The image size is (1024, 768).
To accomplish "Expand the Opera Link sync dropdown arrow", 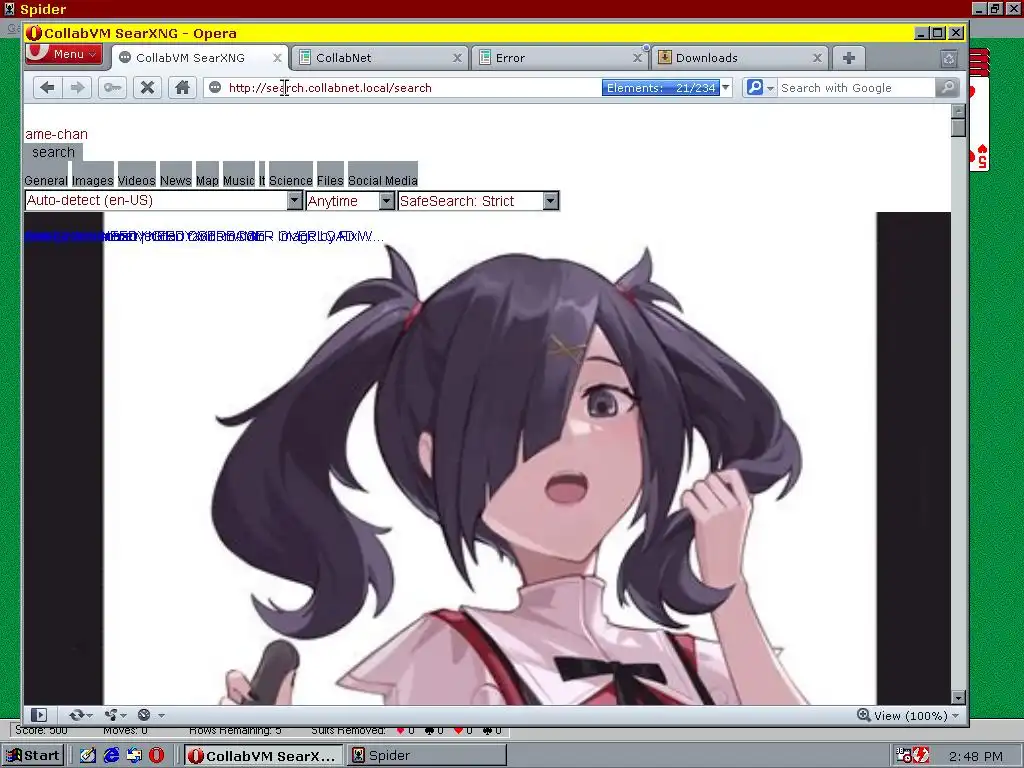I will [89, 716].
